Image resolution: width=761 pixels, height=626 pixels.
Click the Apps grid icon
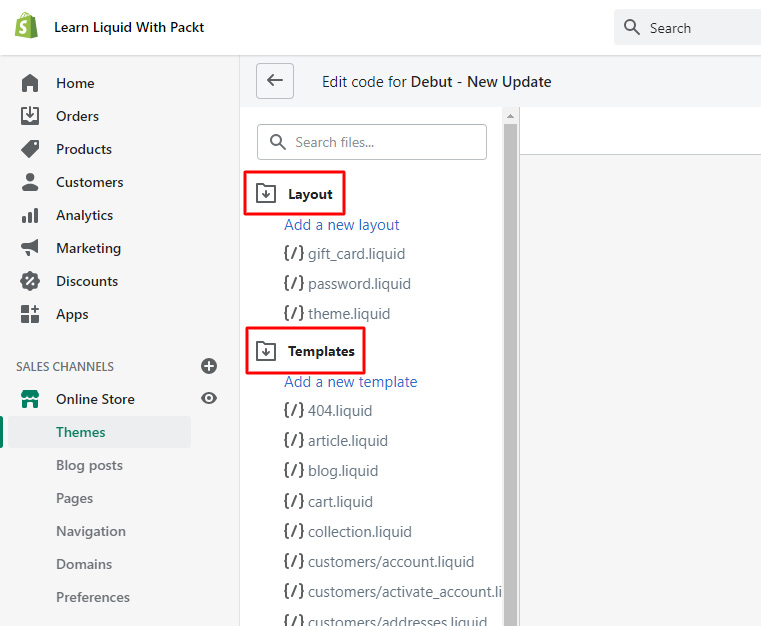[30, 314]
